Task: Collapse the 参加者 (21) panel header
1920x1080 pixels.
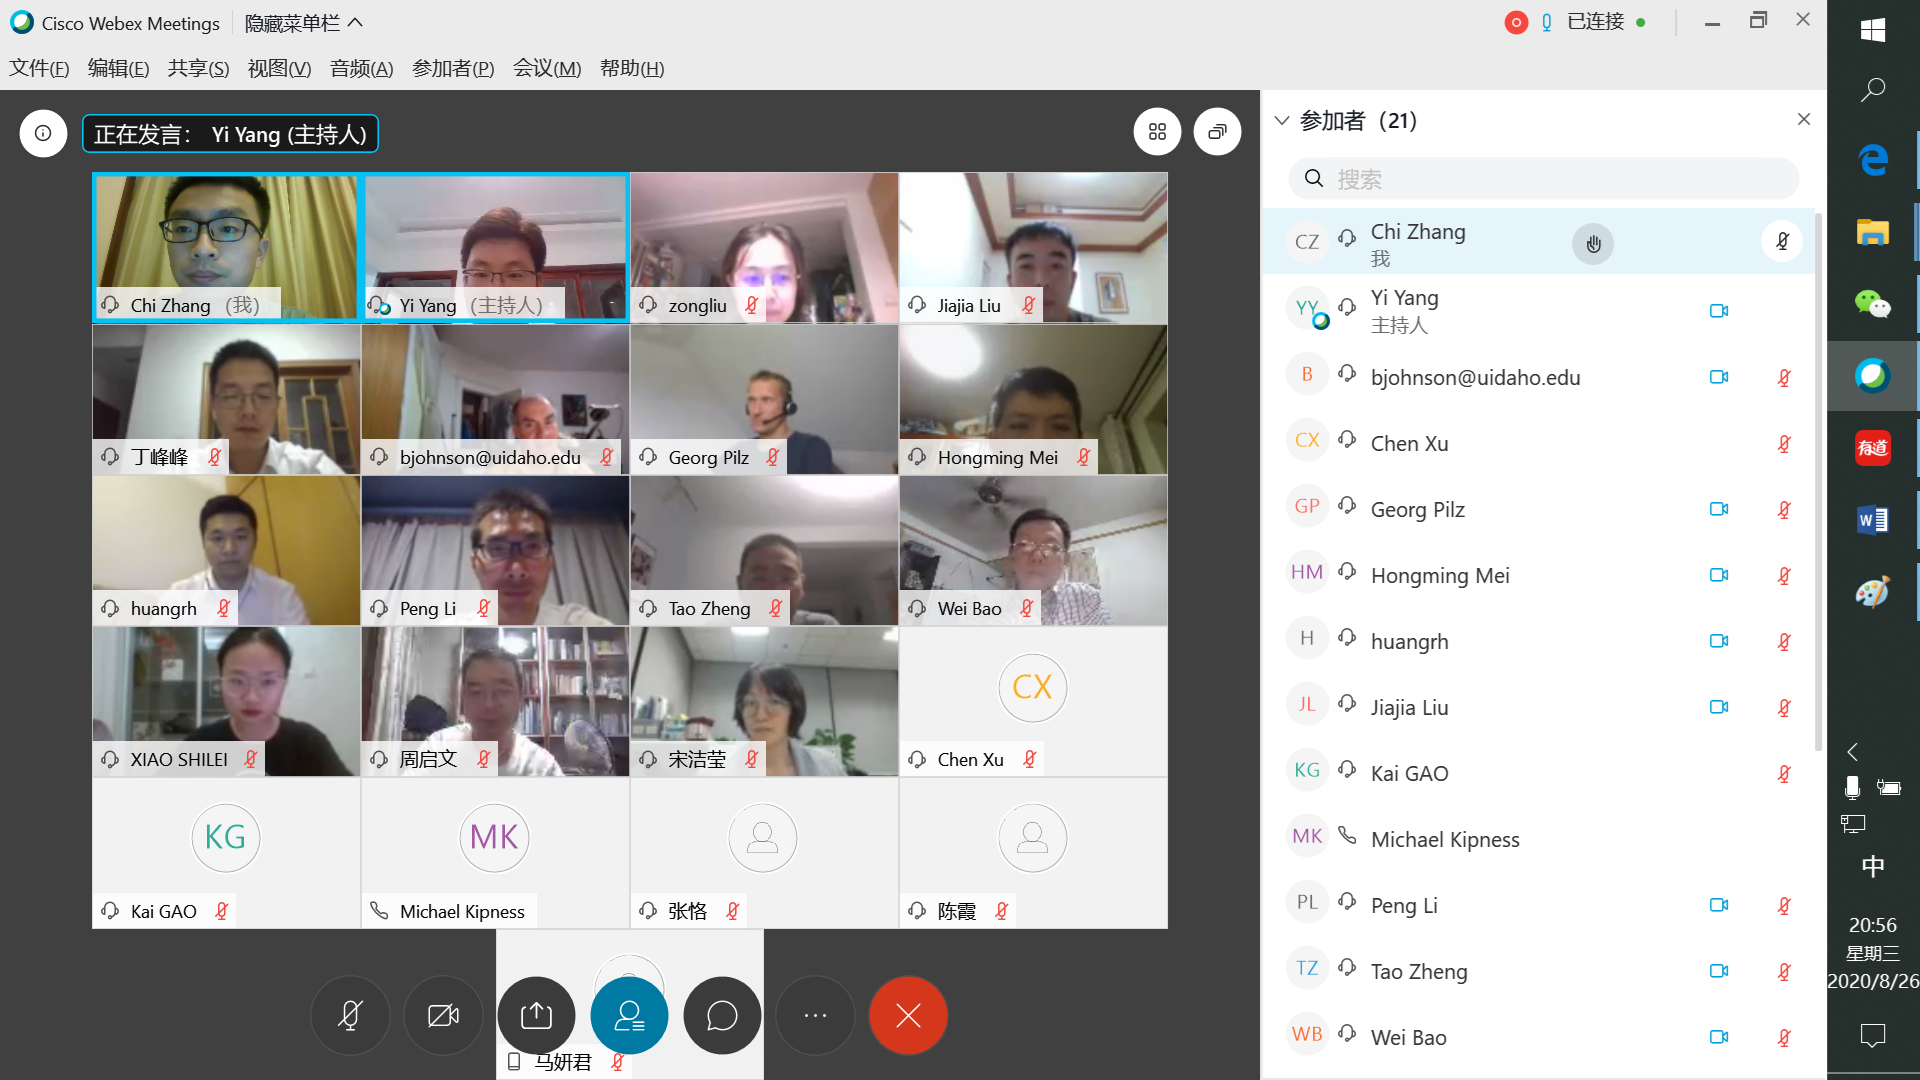Action: click(1282, 121)
